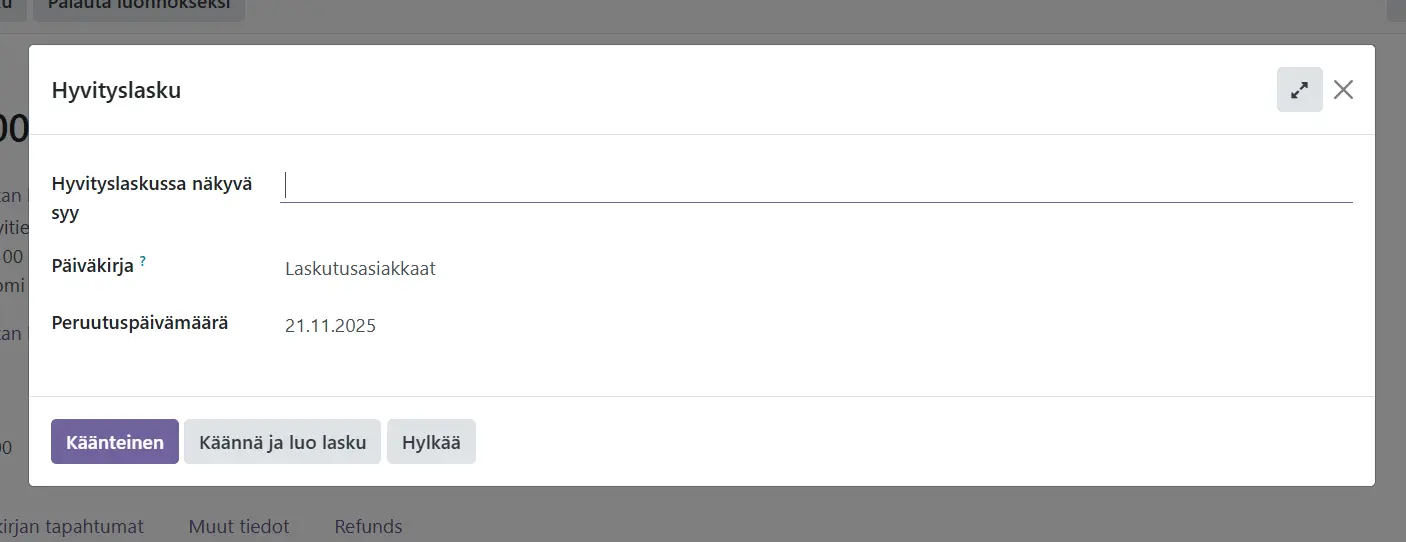Viewport: 1406px width, 542px height.
Task: Click Palauta luonnokseksi behind the dialog
Action: click(x=139, y=8)
